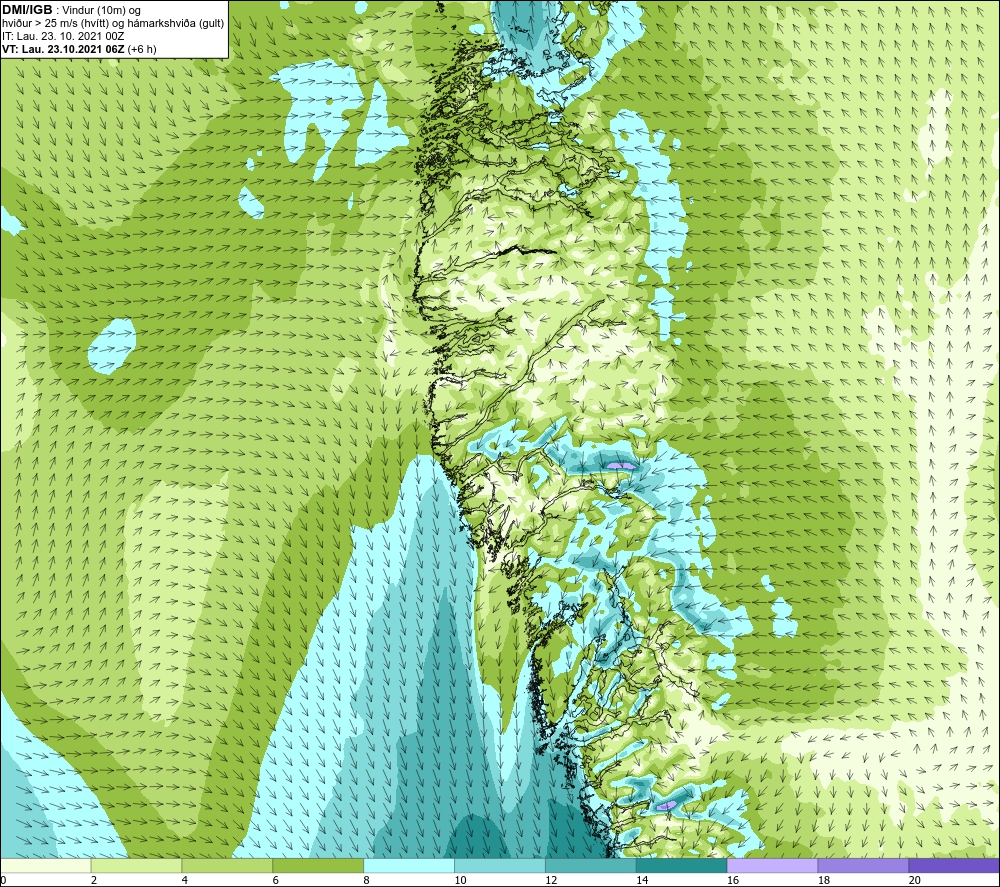Click the green 4–6 m/s legend swatch
Screen dimensions: 1000x887
[227, 866]
